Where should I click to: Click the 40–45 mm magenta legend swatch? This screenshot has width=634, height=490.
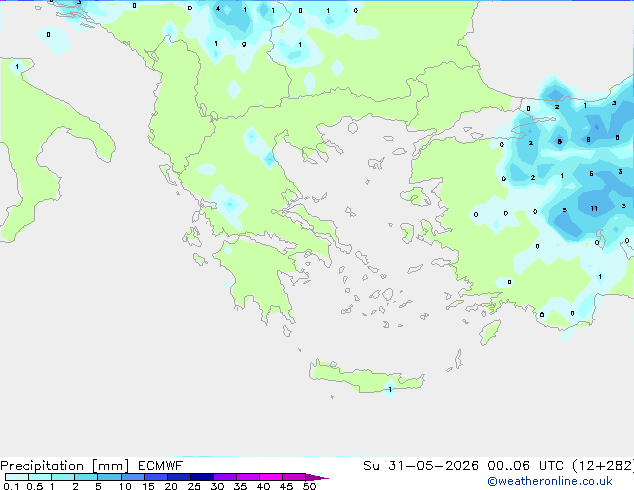pos(271,477)
